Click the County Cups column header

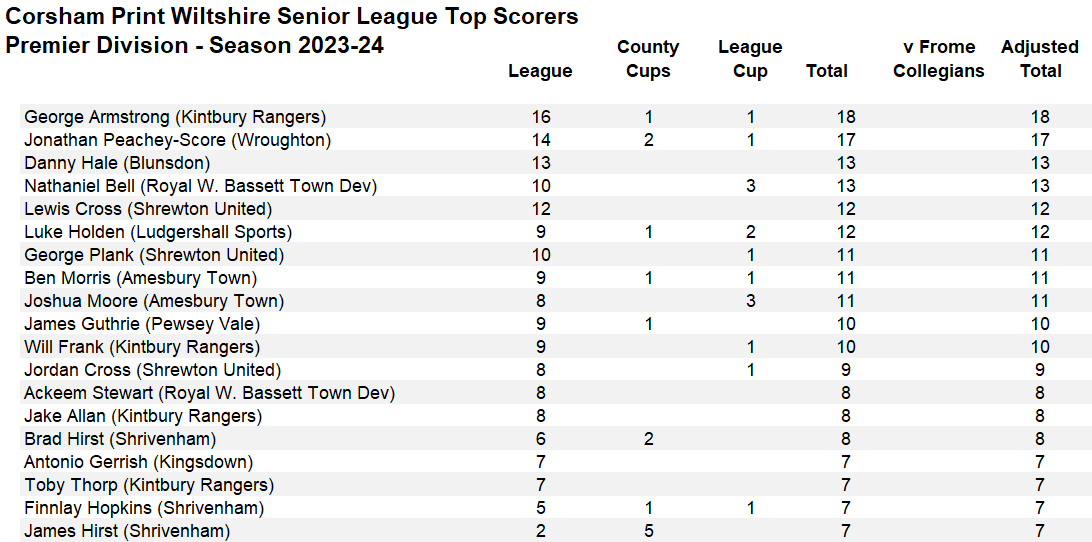[648, 59]
